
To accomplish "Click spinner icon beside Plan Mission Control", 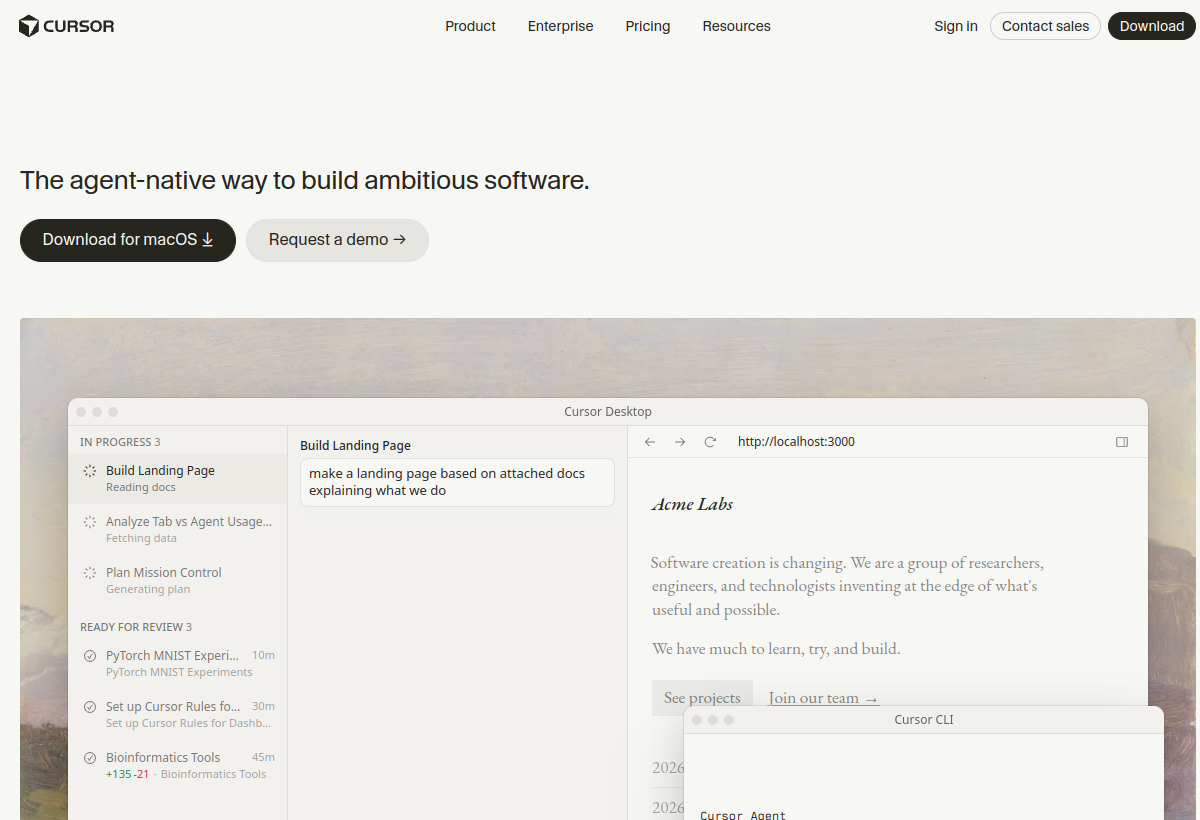I will [x=89, y=573].
